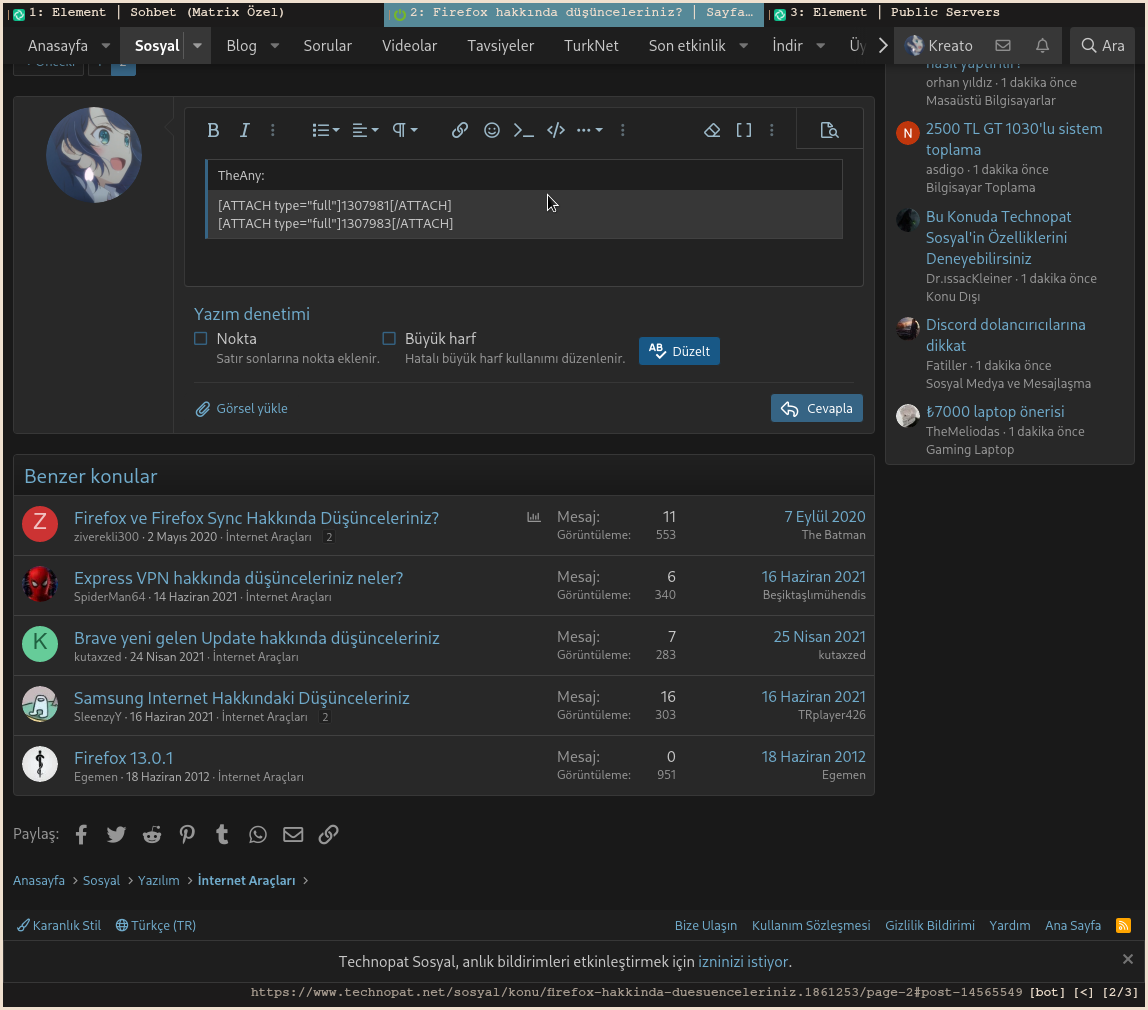
Task: Open kutaxzed green K avatar
Action: coord(40,644)
